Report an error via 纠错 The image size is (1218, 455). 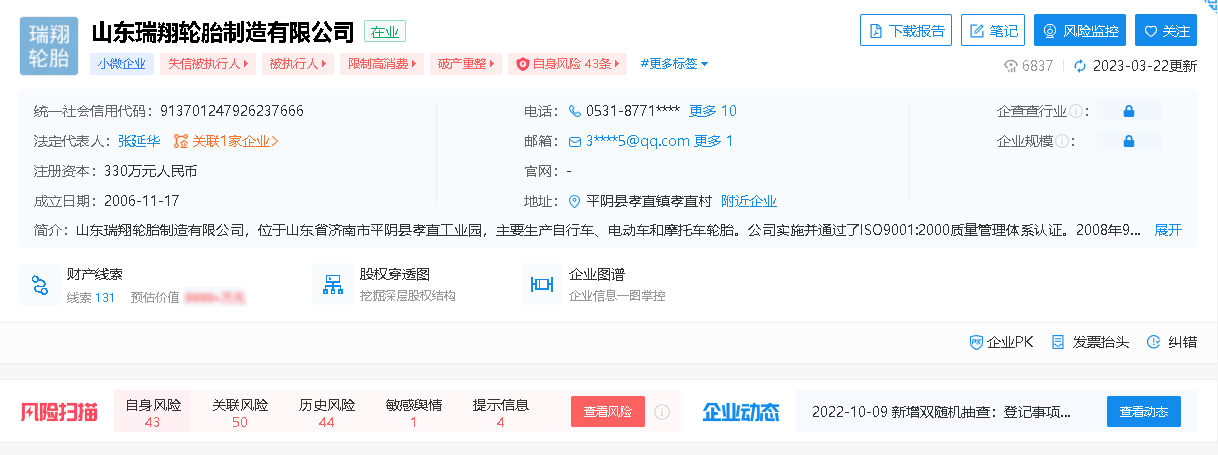[x=1171, y=342]
